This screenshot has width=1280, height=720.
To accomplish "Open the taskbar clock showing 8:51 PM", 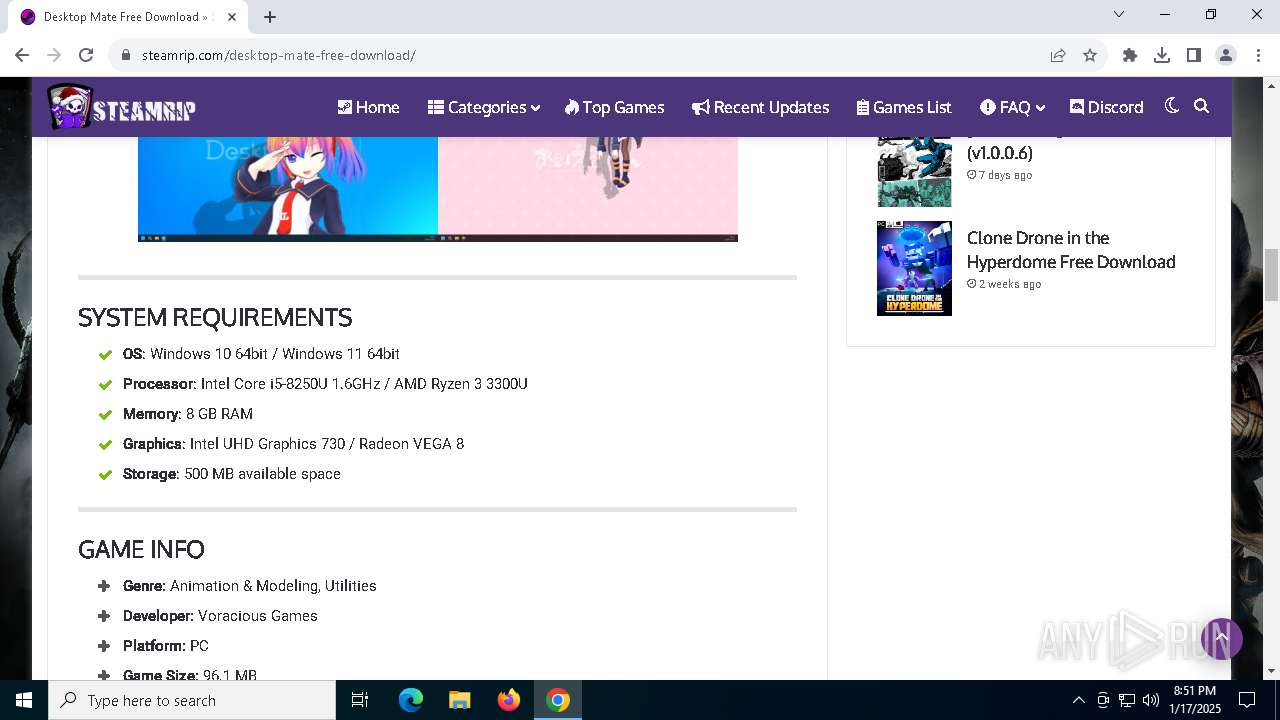I will (x=1195, y=700).
